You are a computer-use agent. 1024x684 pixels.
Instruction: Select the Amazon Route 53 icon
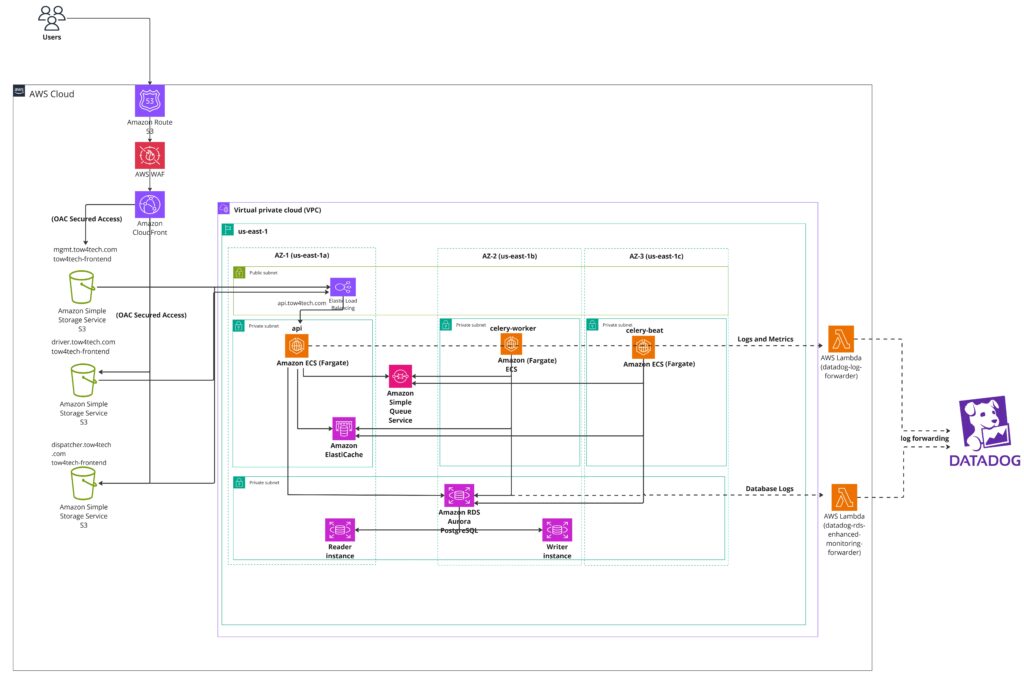click(150, 101)
